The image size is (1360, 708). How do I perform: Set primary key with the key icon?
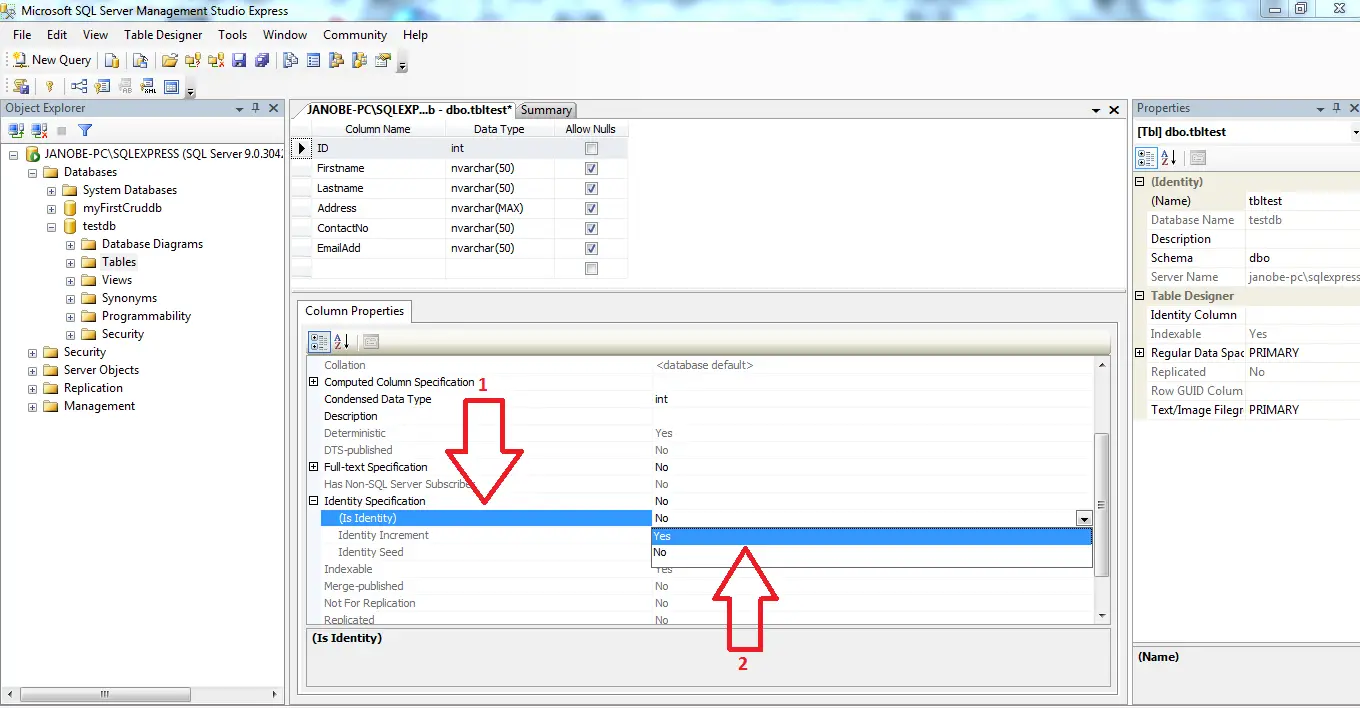pos(48,87)
